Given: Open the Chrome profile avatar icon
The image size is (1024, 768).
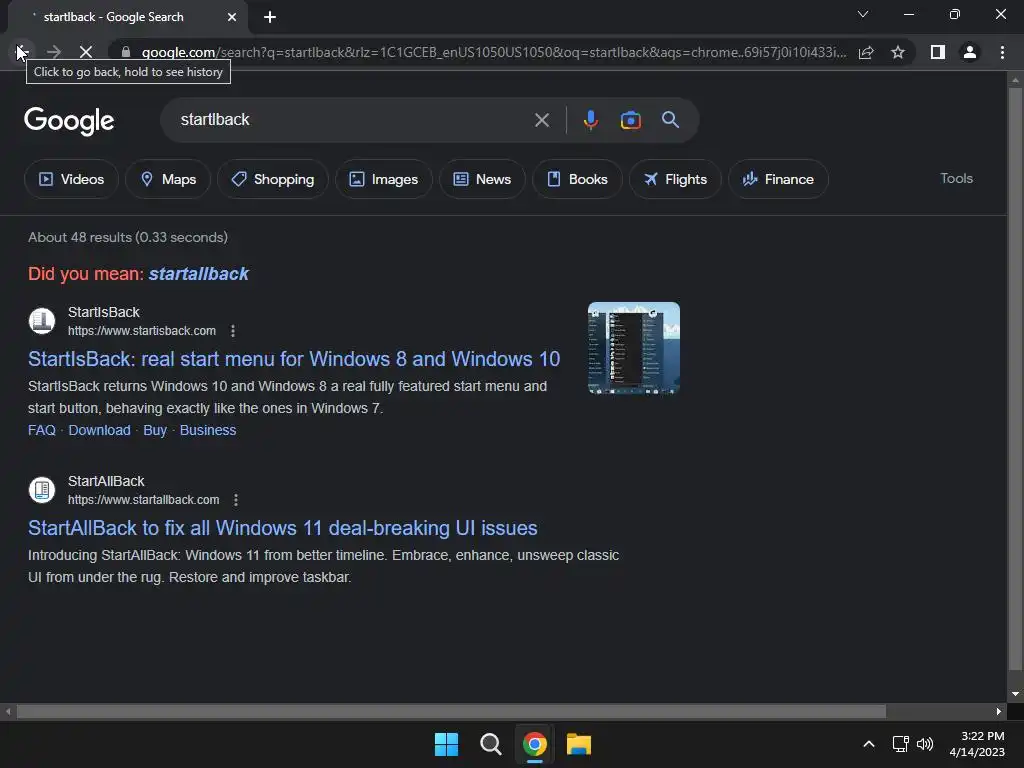Looking at the screenshot, I should click(970, 52).
